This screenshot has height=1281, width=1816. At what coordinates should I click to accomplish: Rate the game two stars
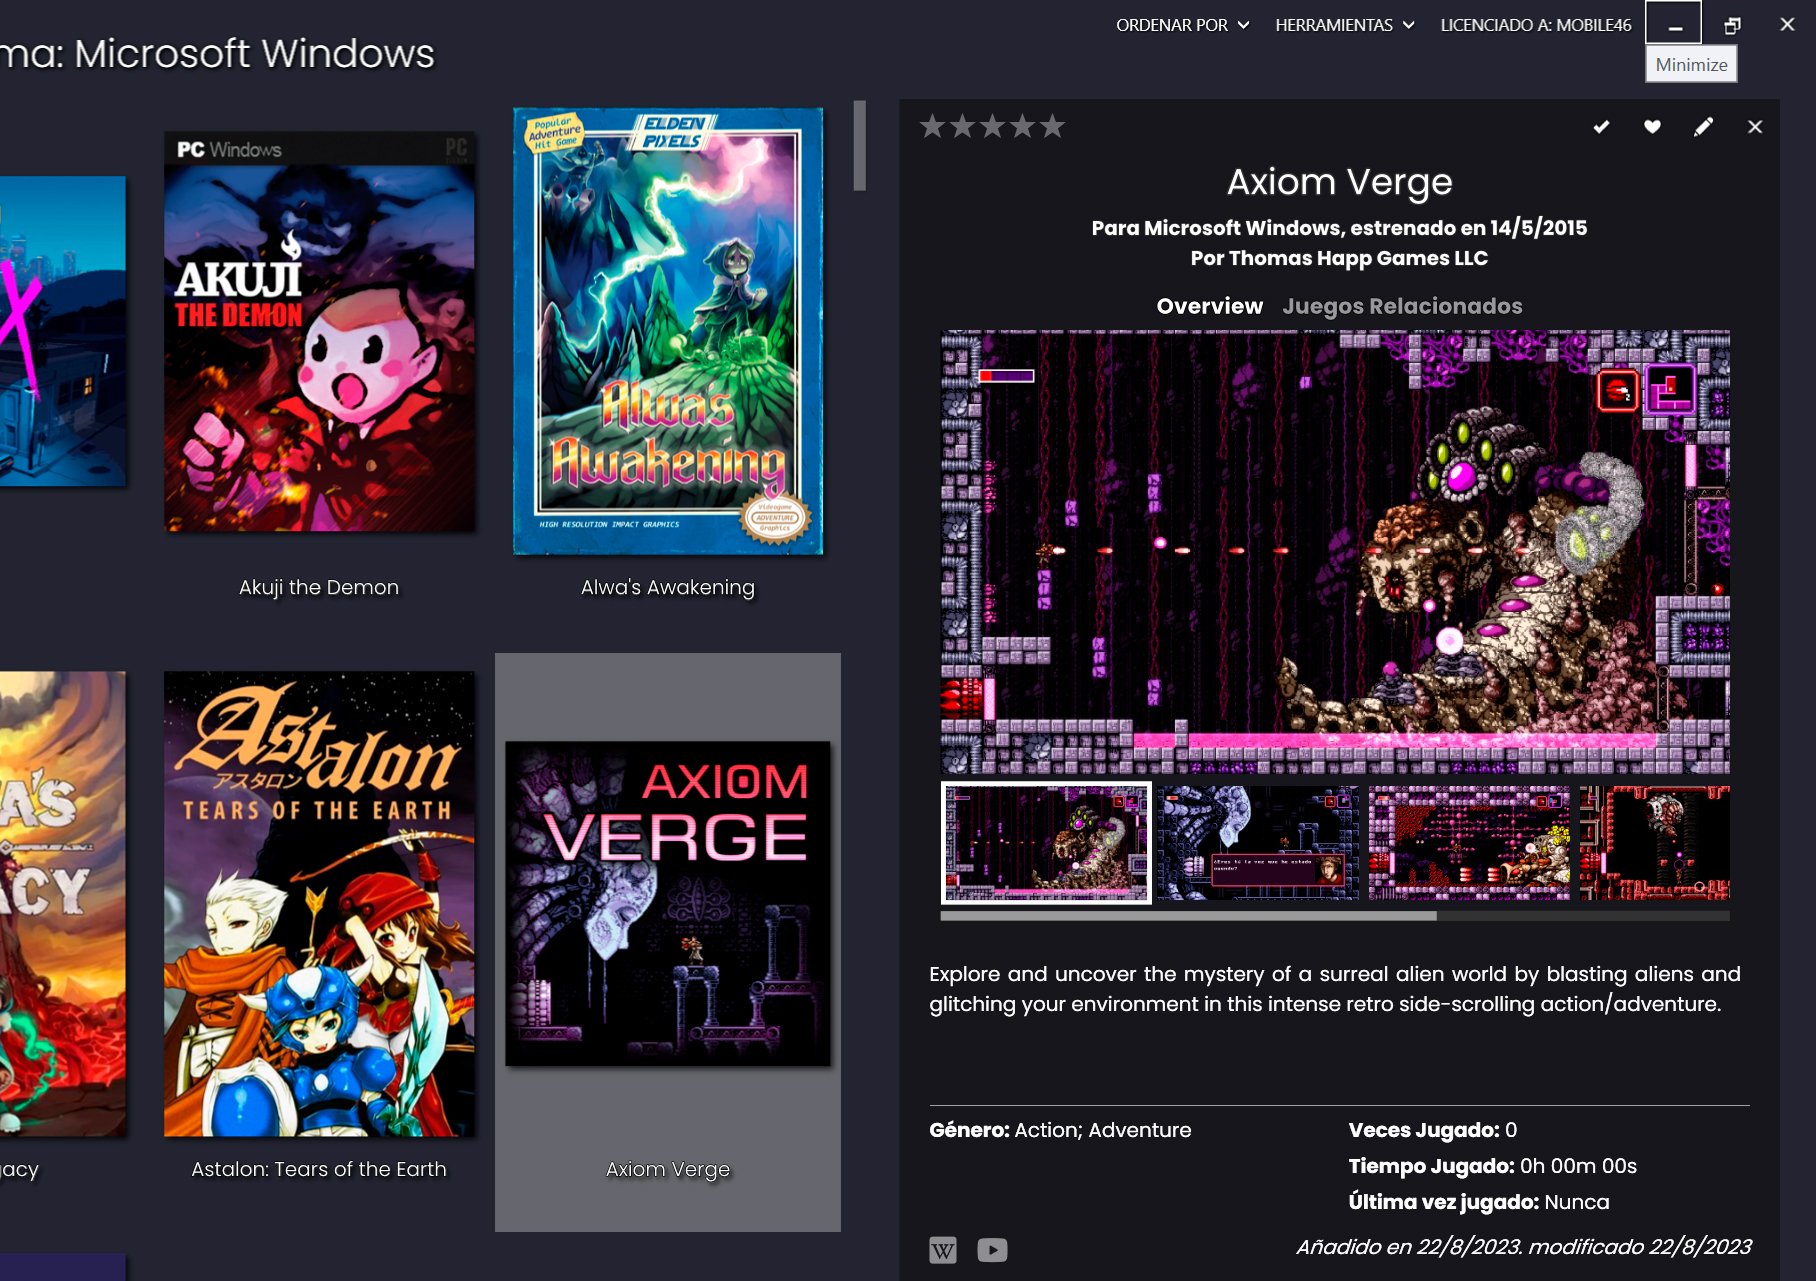pos(962,127)
